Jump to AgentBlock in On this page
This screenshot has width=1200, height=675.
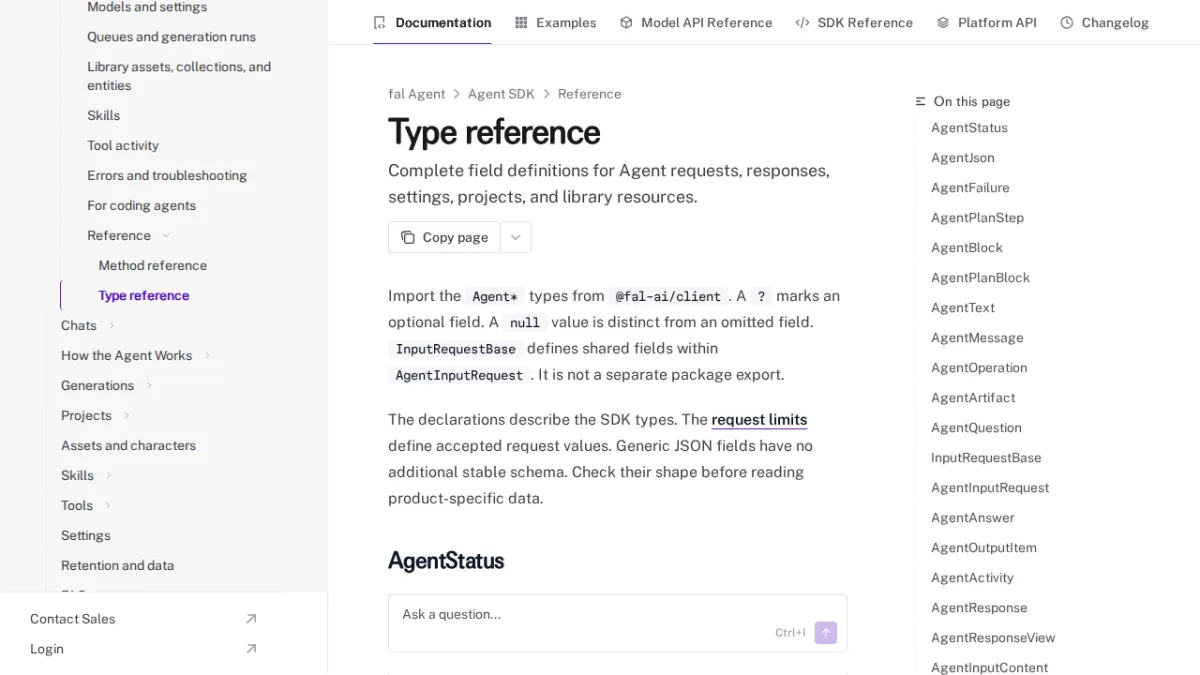(x=967, y=248)
